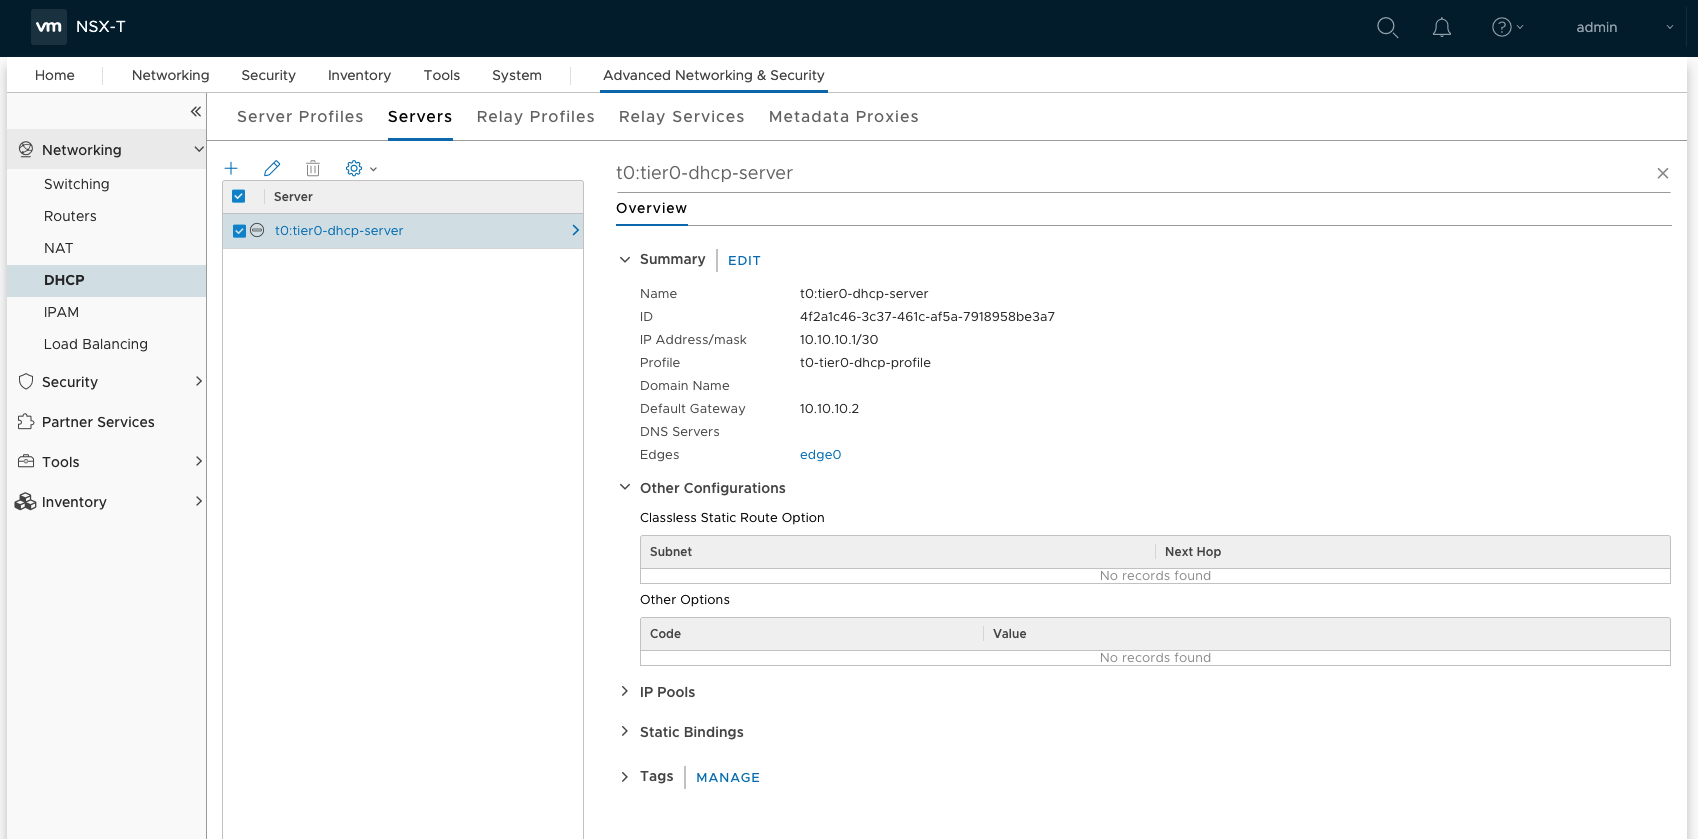
Task: Select Load Balancing in the sidebar
Action: [x=96, y=344]
